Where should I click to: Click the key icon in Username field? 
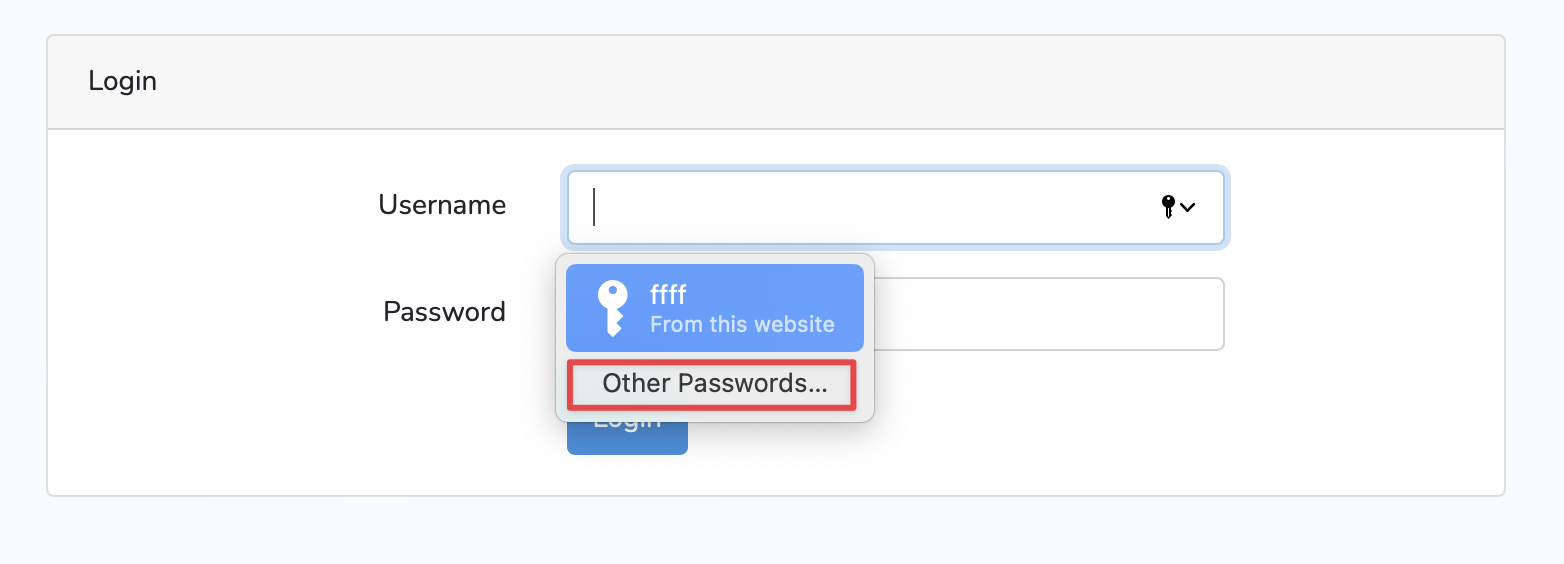1167,207
